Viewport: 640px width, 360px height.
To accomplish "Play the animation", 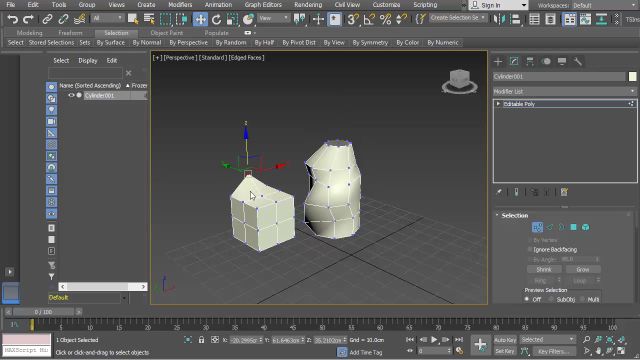I will click(434, 340).
